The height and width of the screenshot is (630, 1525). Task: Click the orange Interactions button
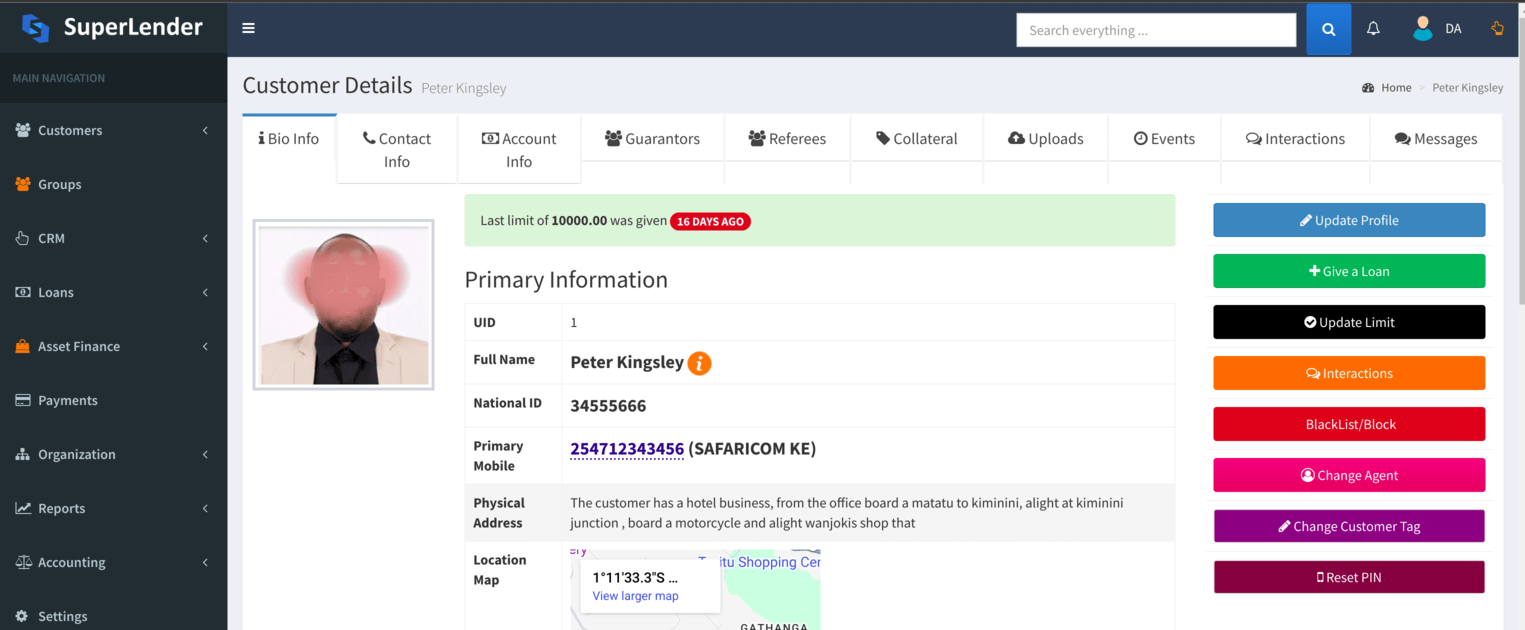pyautogui.click(x=1349, y=373)
